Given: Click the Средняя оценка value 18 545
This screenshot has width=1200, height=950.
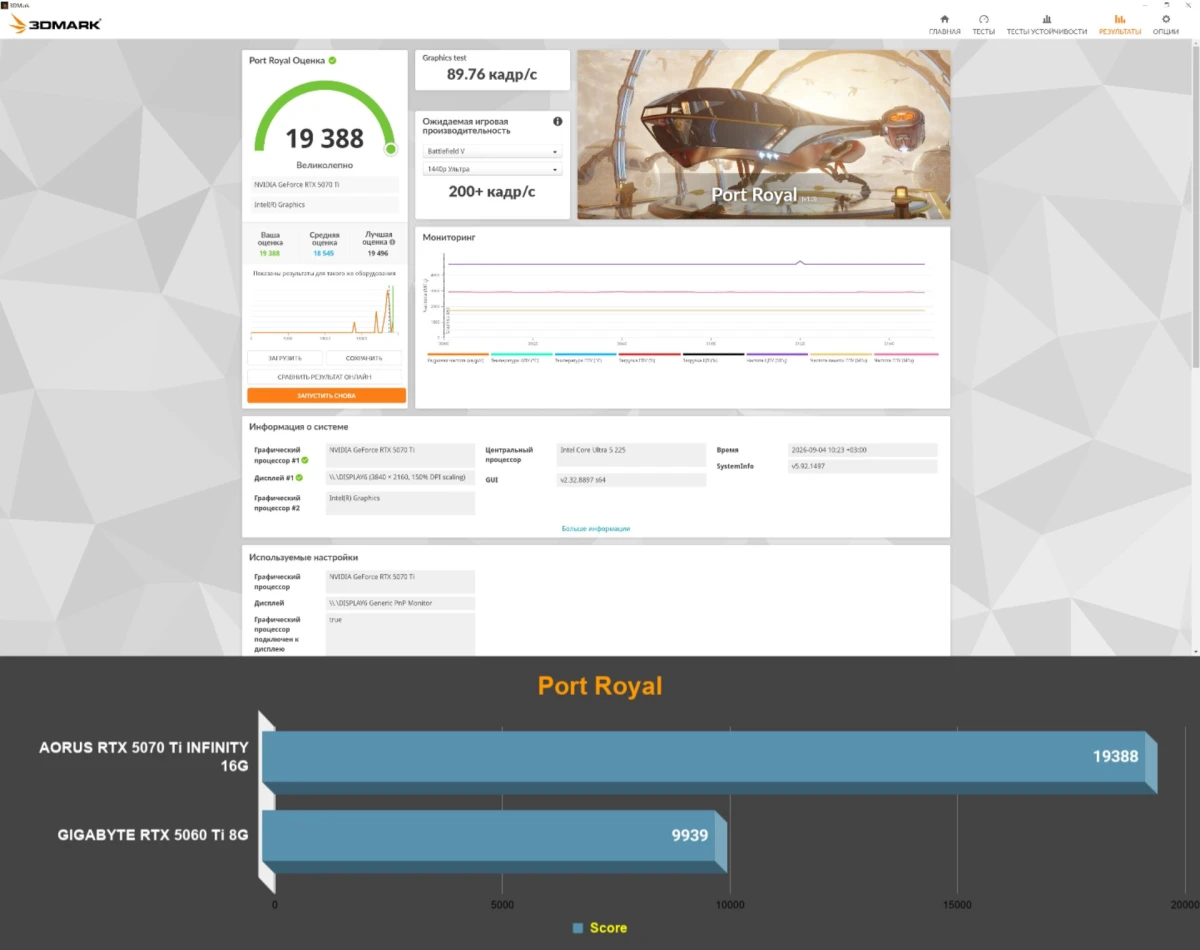Looking at the screenshot, I should click(x=324, y=254).
